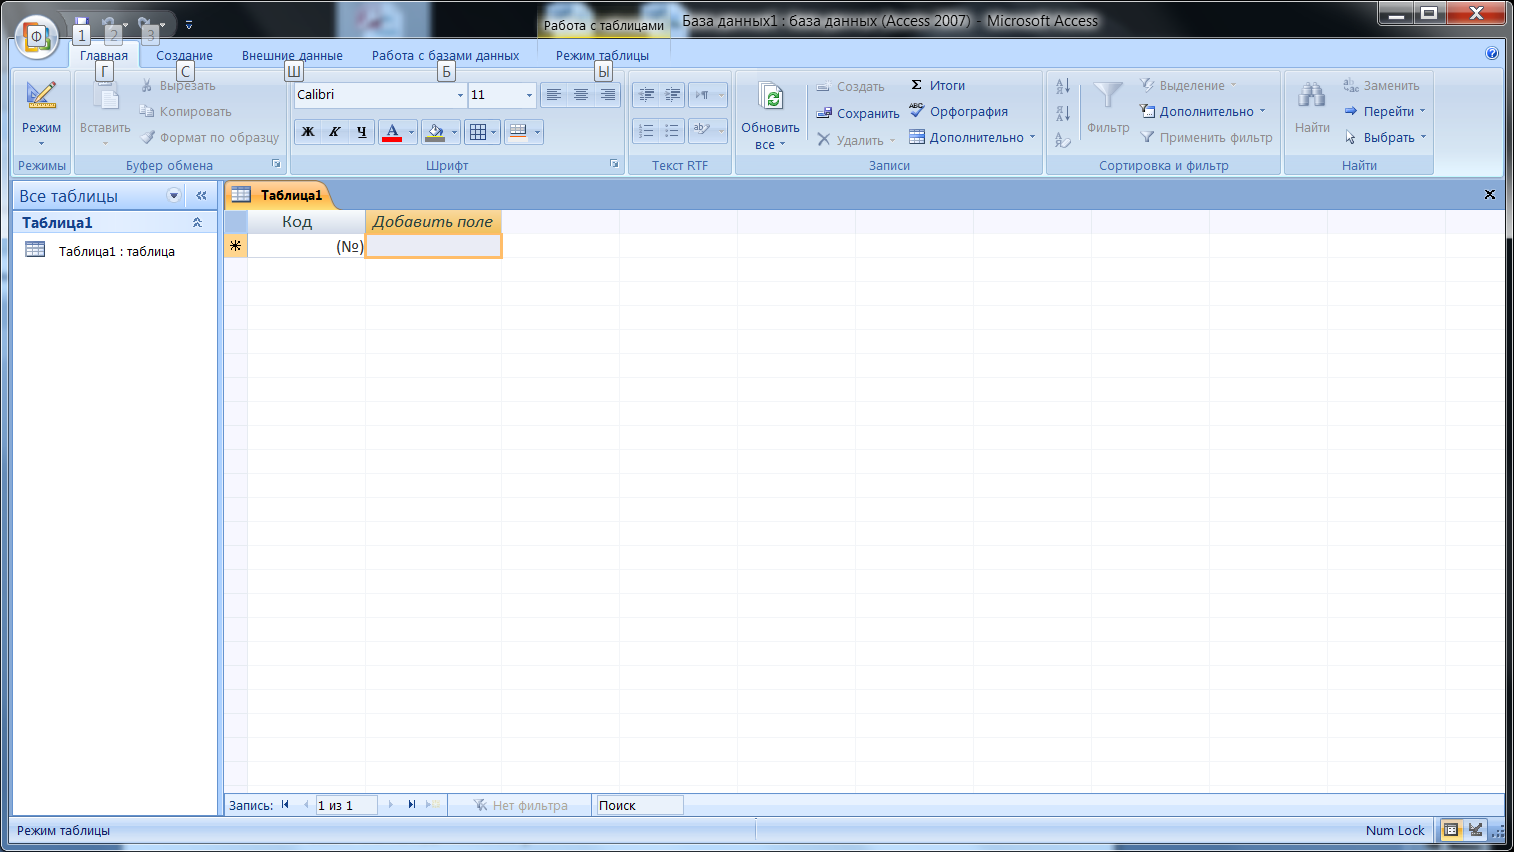Apply numbered list in Текст RTF group
The height and width of the screenshot is (852, 1514).
[646, 131]
